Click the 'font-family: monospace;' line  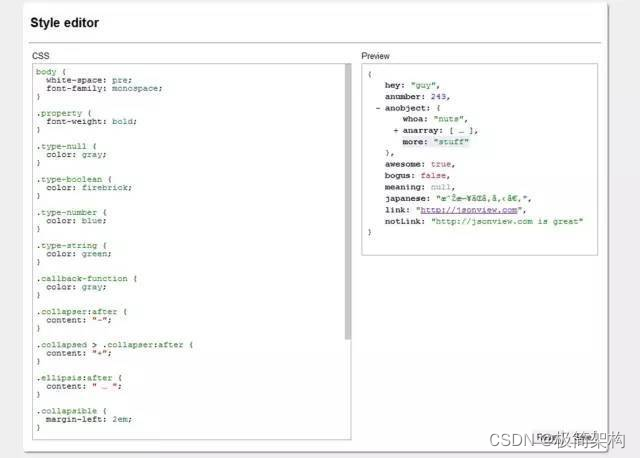(104, 88)
